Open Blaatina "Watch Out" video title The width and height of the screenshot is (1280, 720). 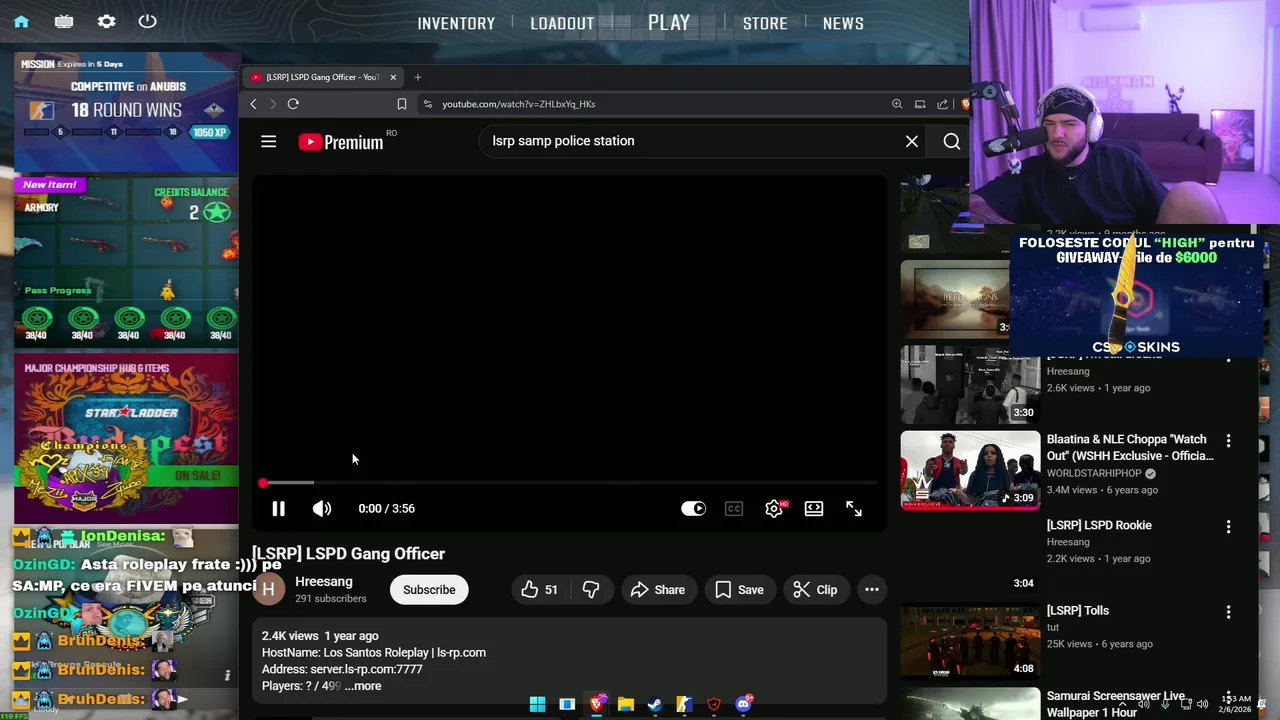(x=1130, y=447)
